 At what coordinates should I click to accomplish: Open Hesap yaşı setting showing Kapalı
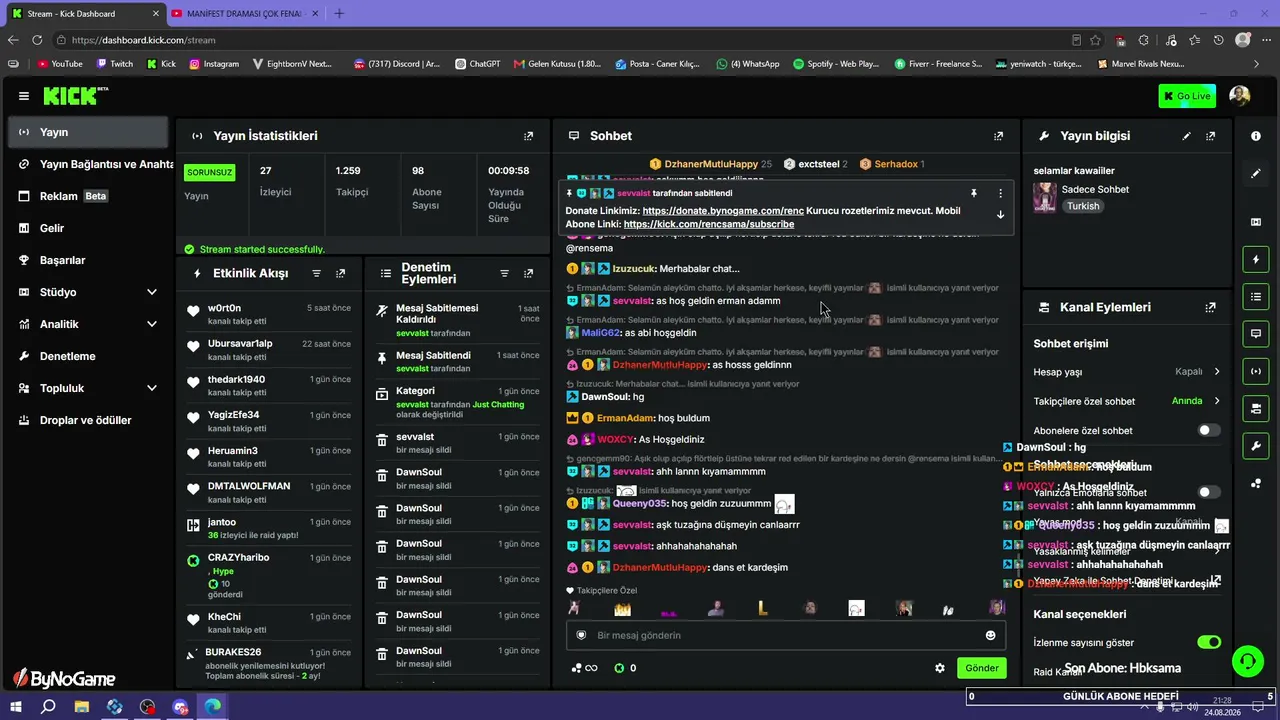1127,372
